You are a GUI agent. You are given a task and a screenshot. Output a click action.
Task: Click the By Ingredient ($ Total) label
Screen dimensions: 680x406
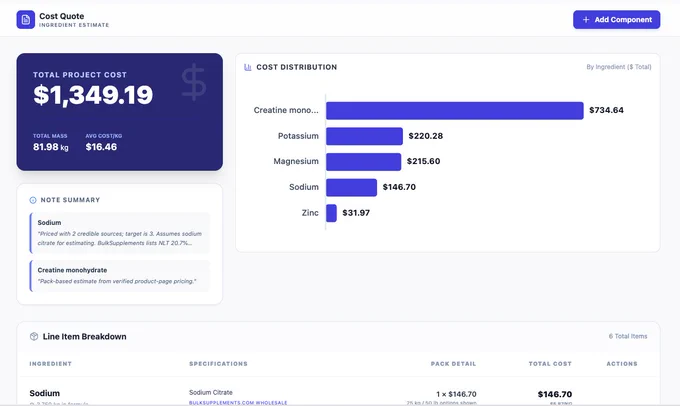tap(619, 67)
